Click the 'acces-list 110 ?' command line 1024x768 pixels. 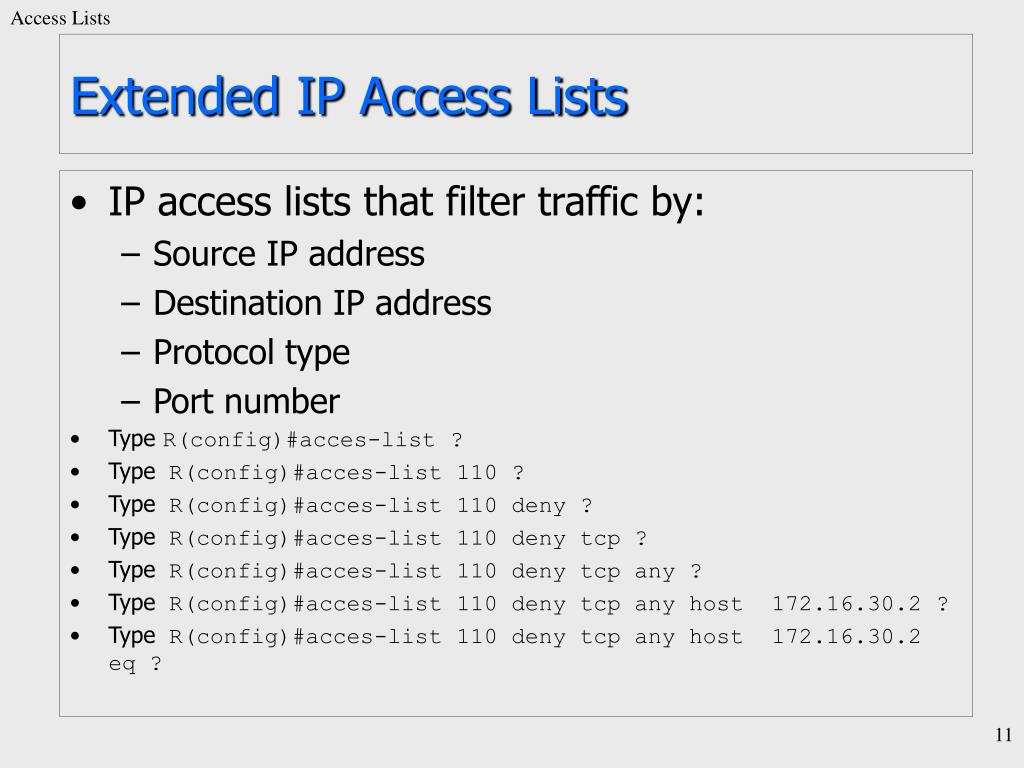[316, 472]
